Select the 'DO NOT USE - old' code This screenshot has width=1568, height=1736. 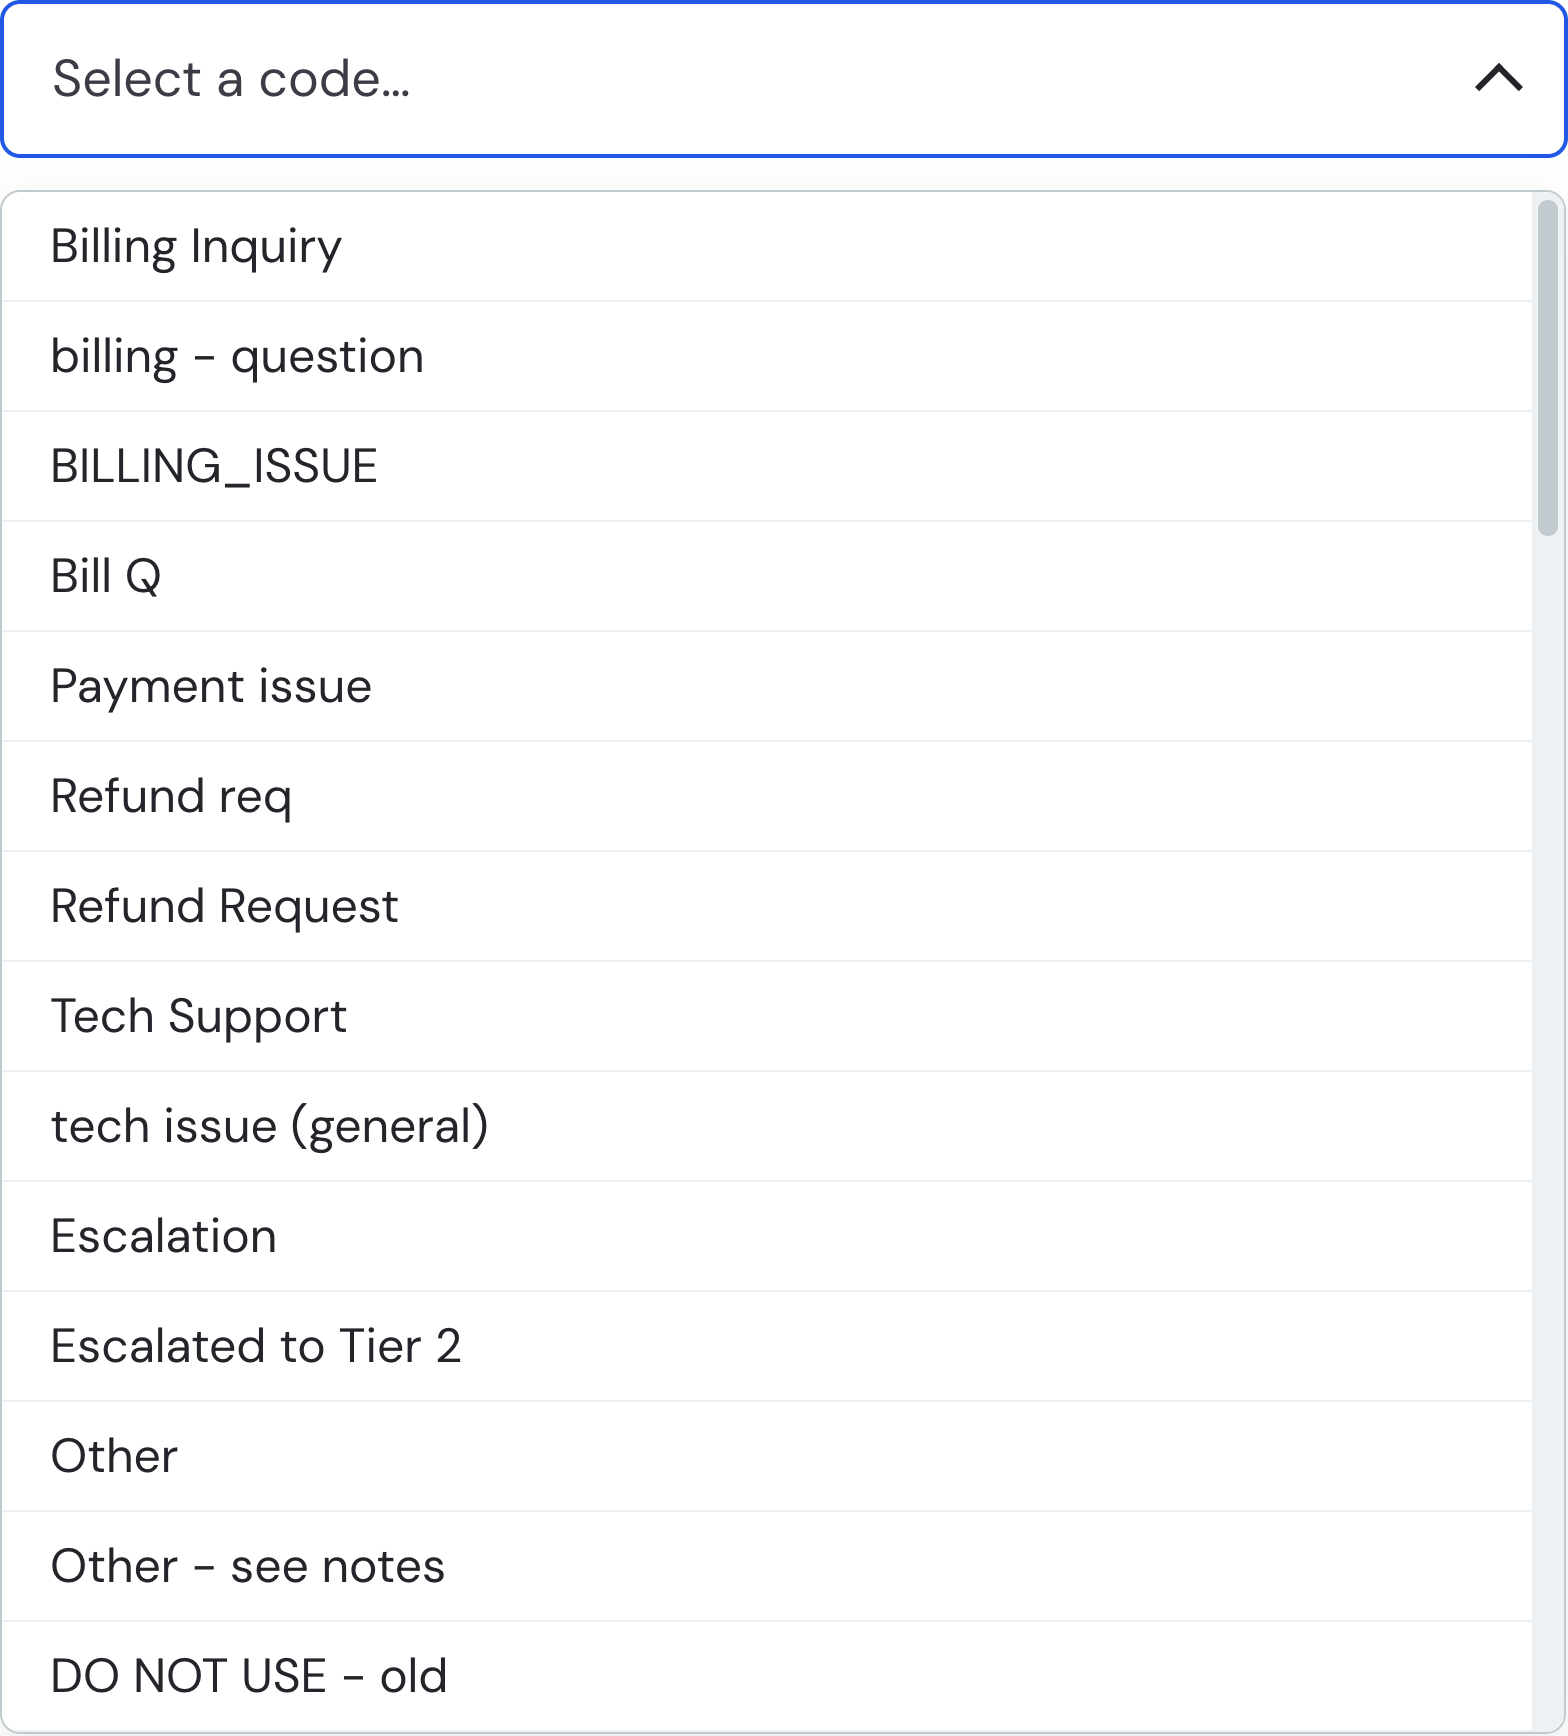(767, 1676)
